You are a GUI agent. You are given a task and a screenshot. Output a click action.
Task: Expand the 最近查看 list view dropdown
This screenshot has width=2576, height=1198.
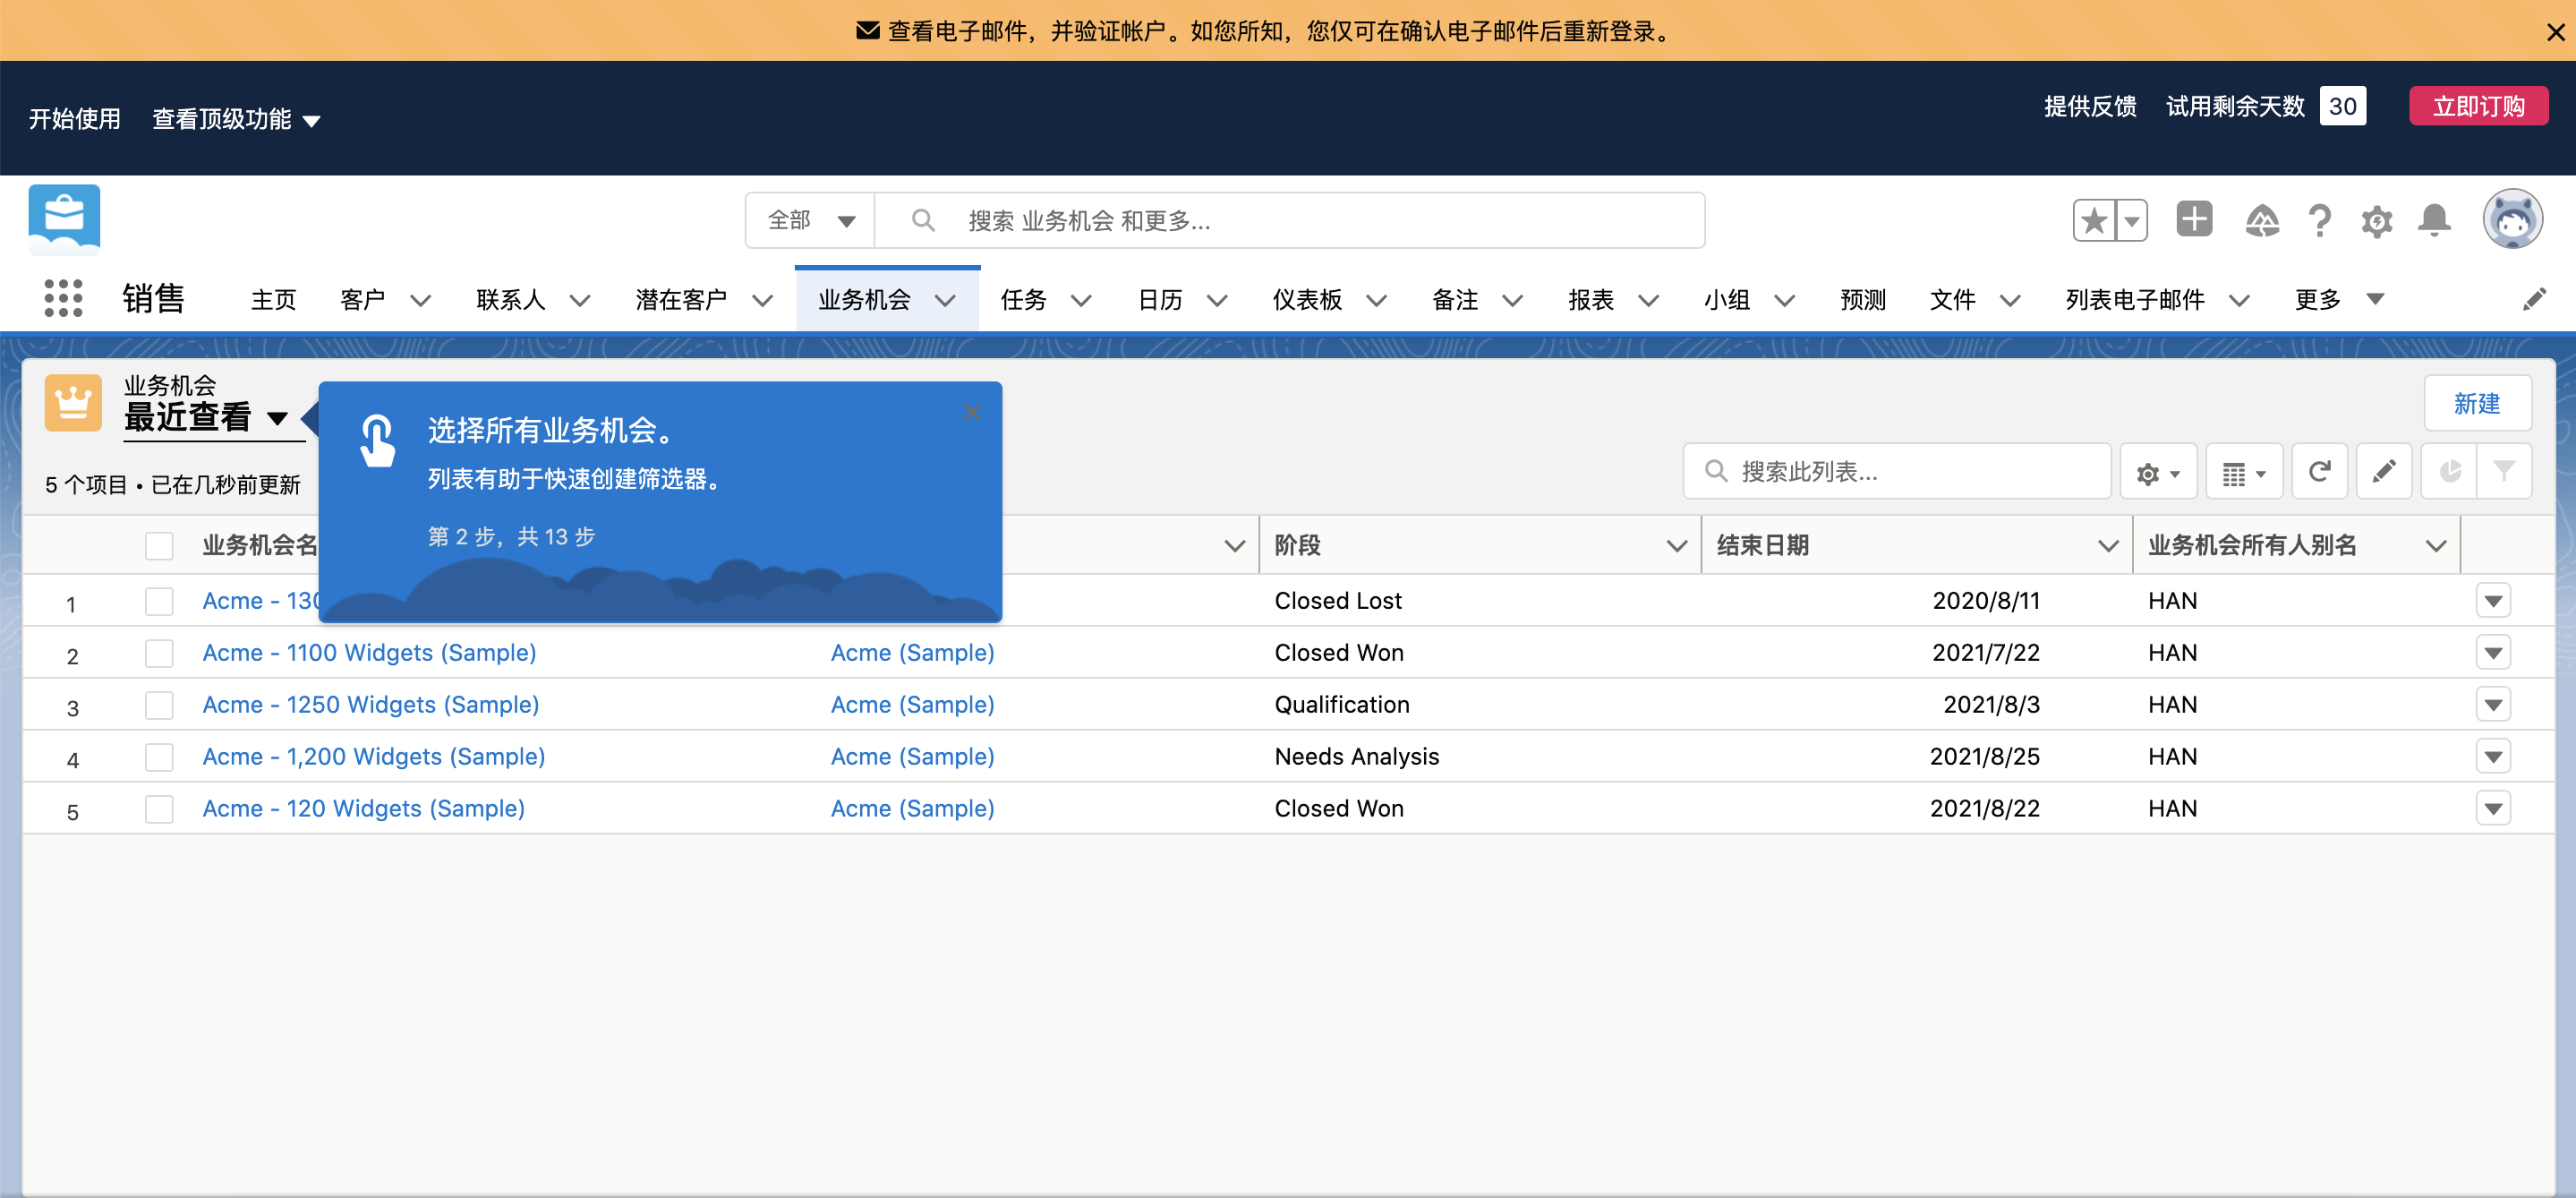279,420
